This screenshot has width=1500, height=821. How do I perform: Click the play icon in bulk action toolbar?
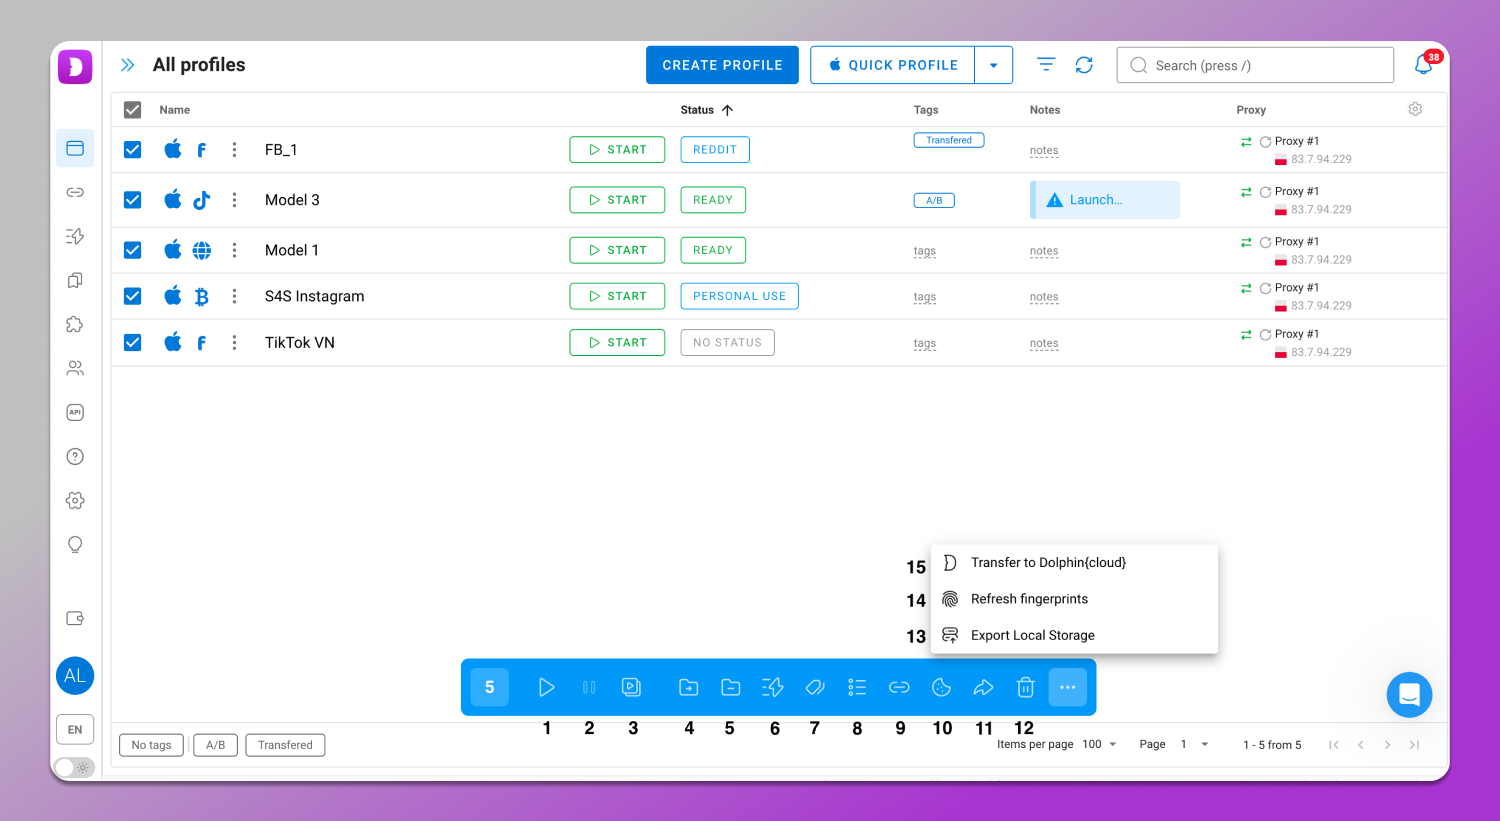tap(546, 687)
